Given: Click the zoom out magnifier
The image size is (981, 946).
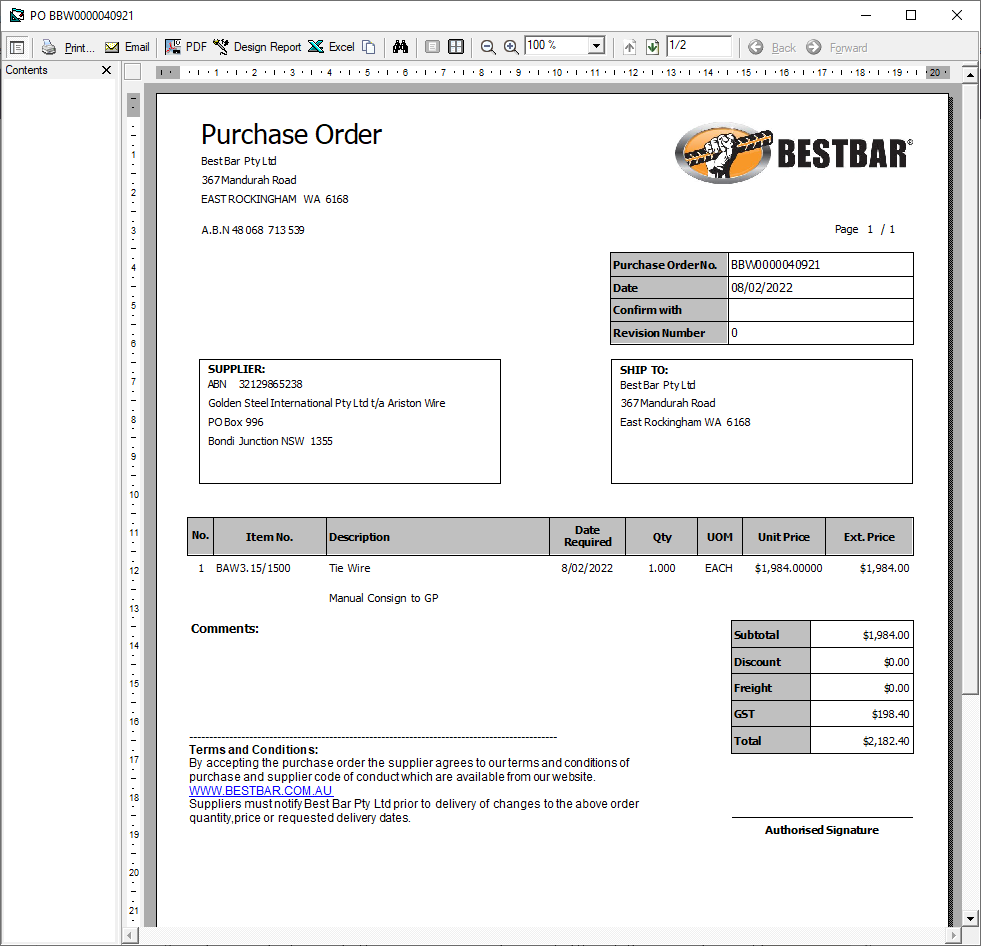Looking at the screenshot, I should (488, 47).
